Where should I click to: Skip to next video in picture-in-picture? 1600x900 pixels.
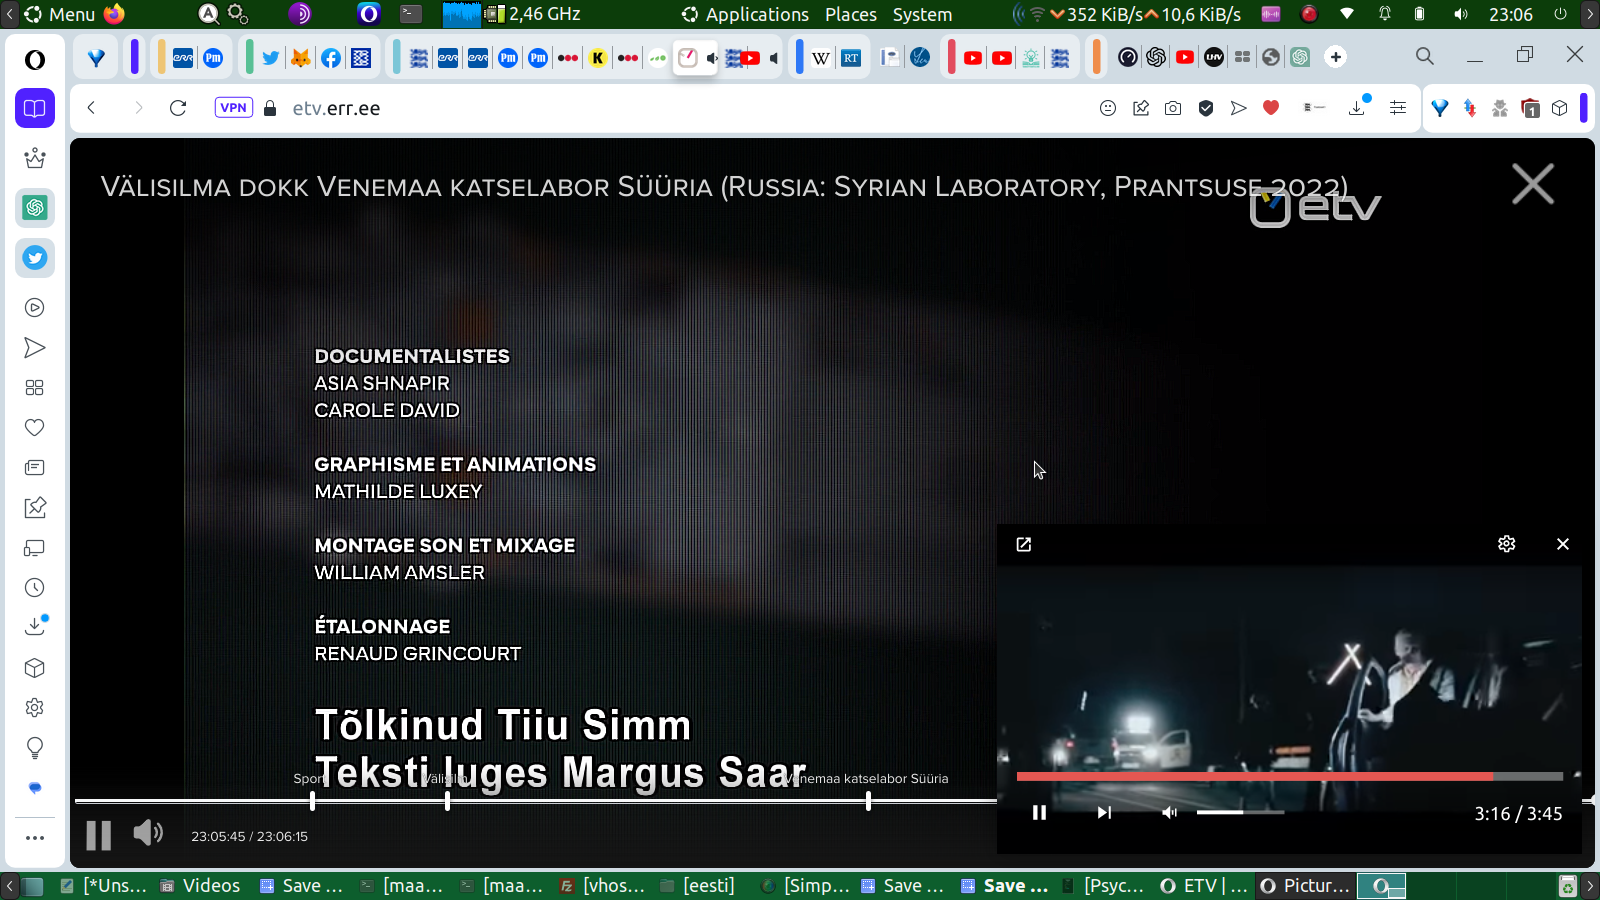[x=1104, y=813]
